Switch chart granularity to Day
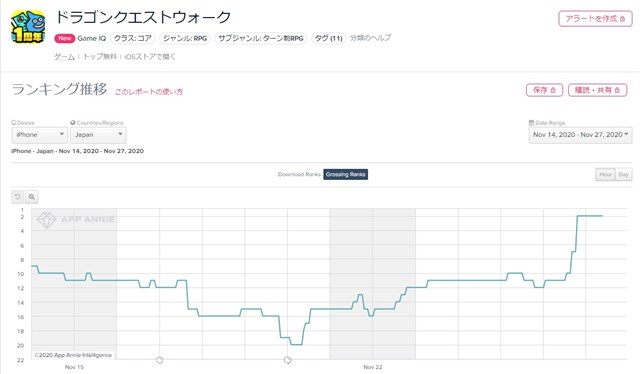The height and width of the screenshot is (374, 640). click(623, 174)
